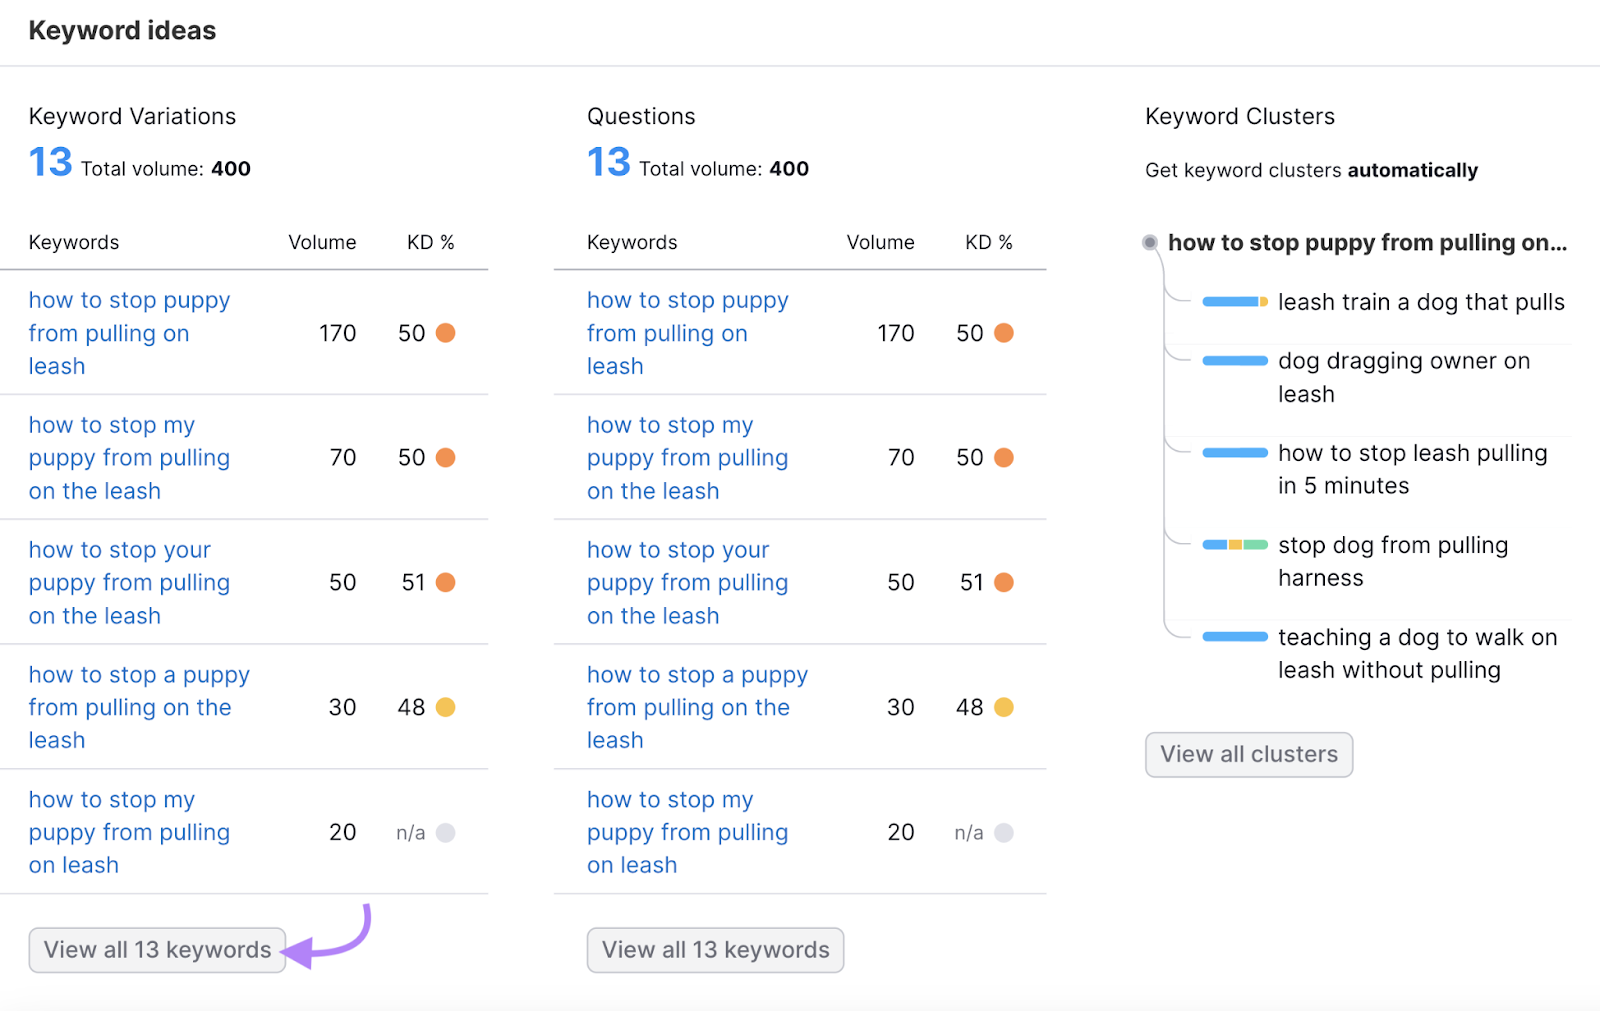1600x1011 pixels.
Task: Click the blue-yellow bar beside 'leash train a dog'
Action: 1234,302
